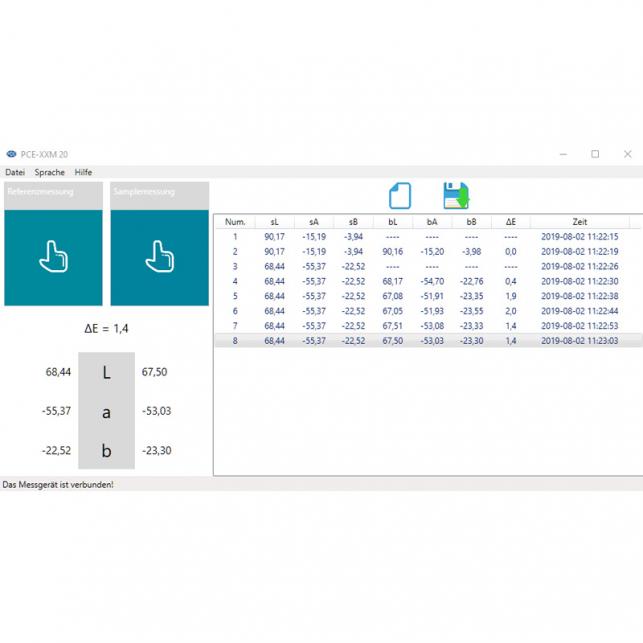The image size is (643, 643).
Task: Click bA value -51,91 in row 5
Action: tap(432, 296)
